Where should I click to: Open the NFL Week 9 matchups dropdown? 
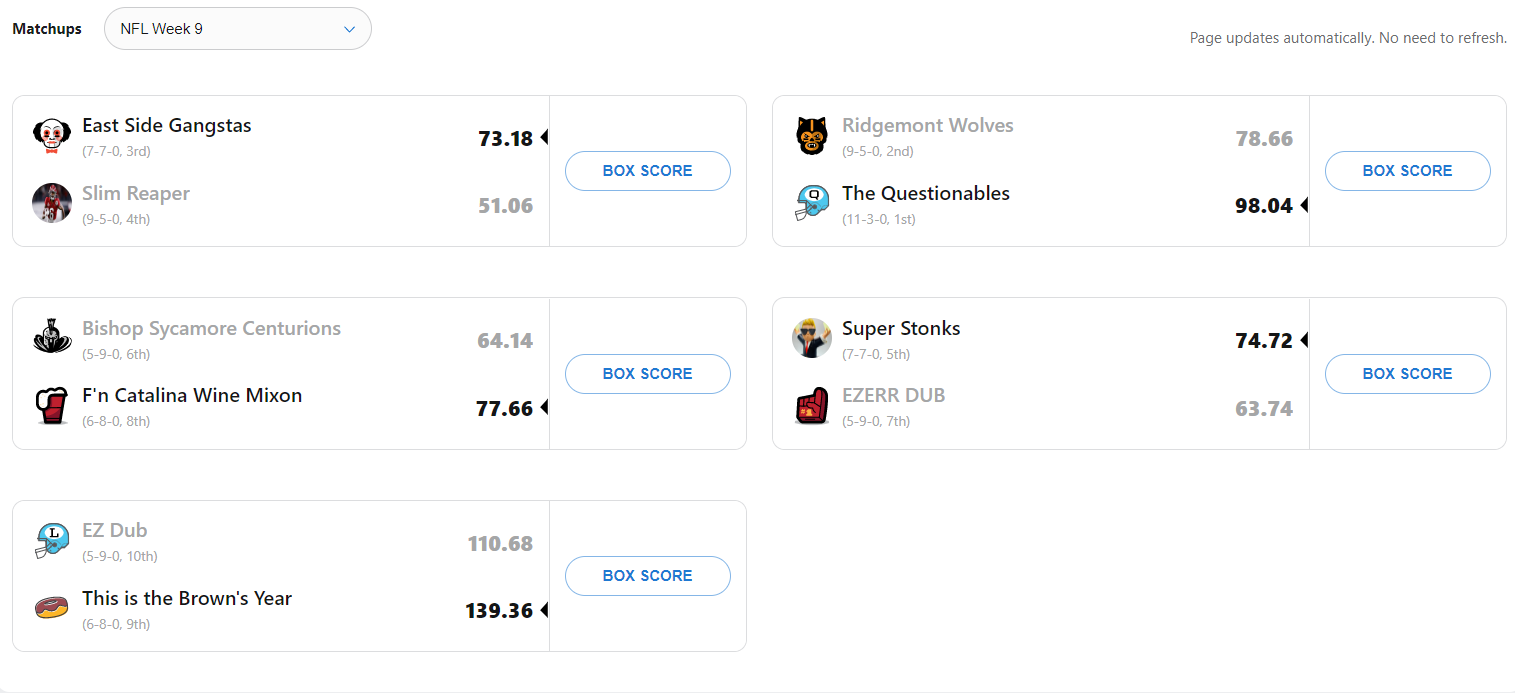tap(238, 29)
